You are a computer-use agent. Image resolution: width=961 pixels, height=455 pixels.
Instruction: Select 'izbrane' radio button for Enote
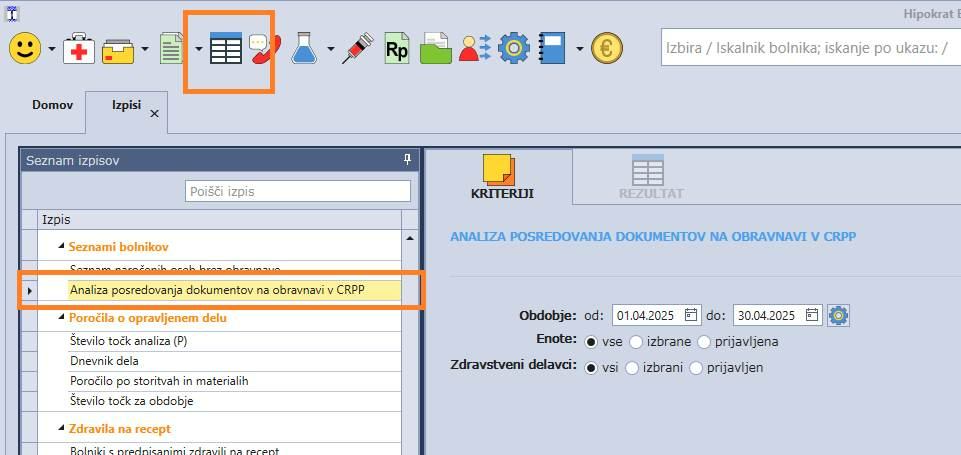coord(637,342)
